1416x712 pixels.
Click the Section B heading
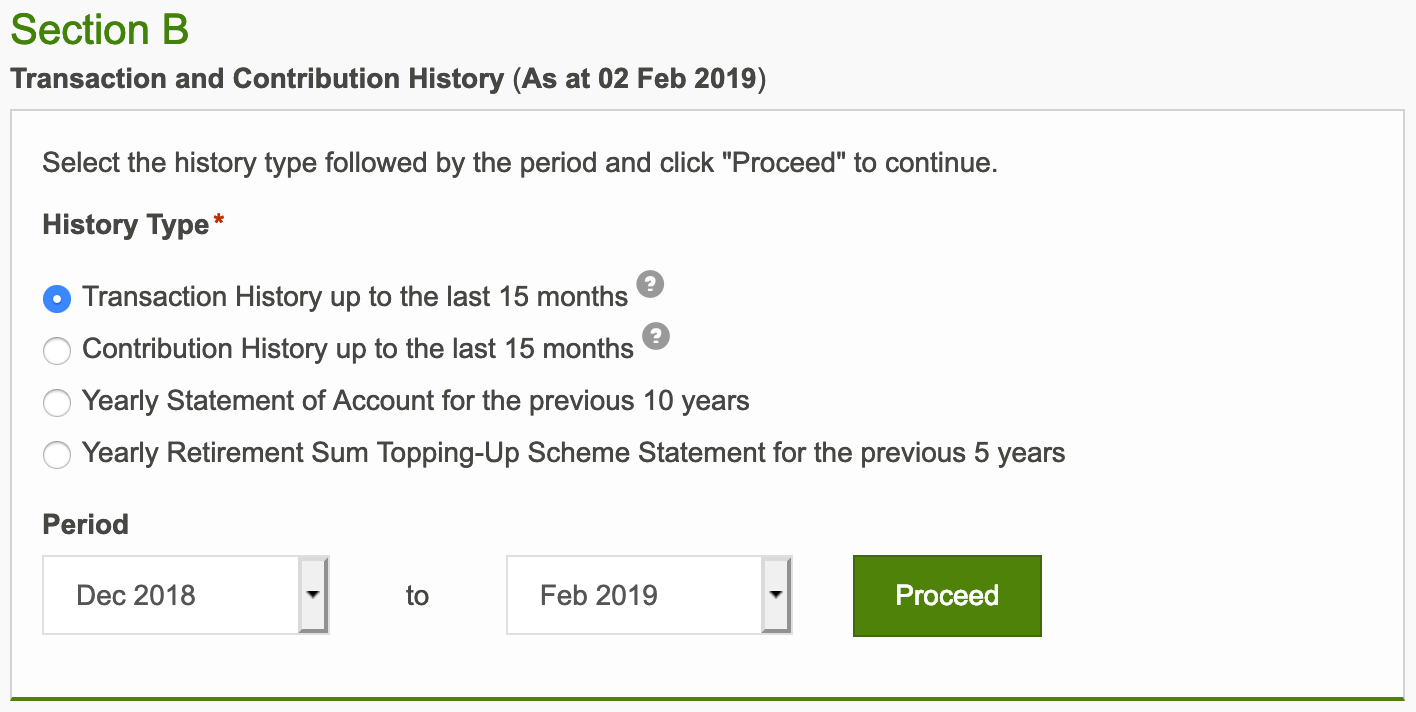[x=100, y=30]
